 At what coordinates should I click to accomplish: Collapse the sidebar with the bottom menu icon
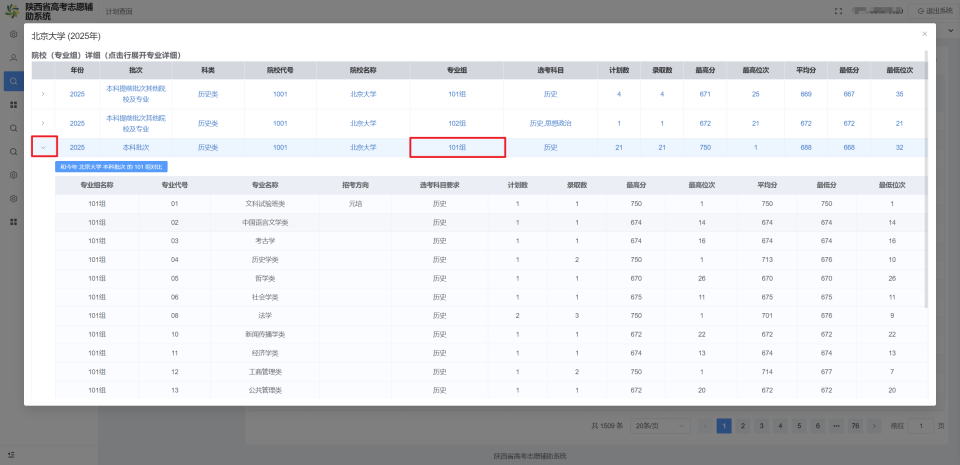[12, 455]
